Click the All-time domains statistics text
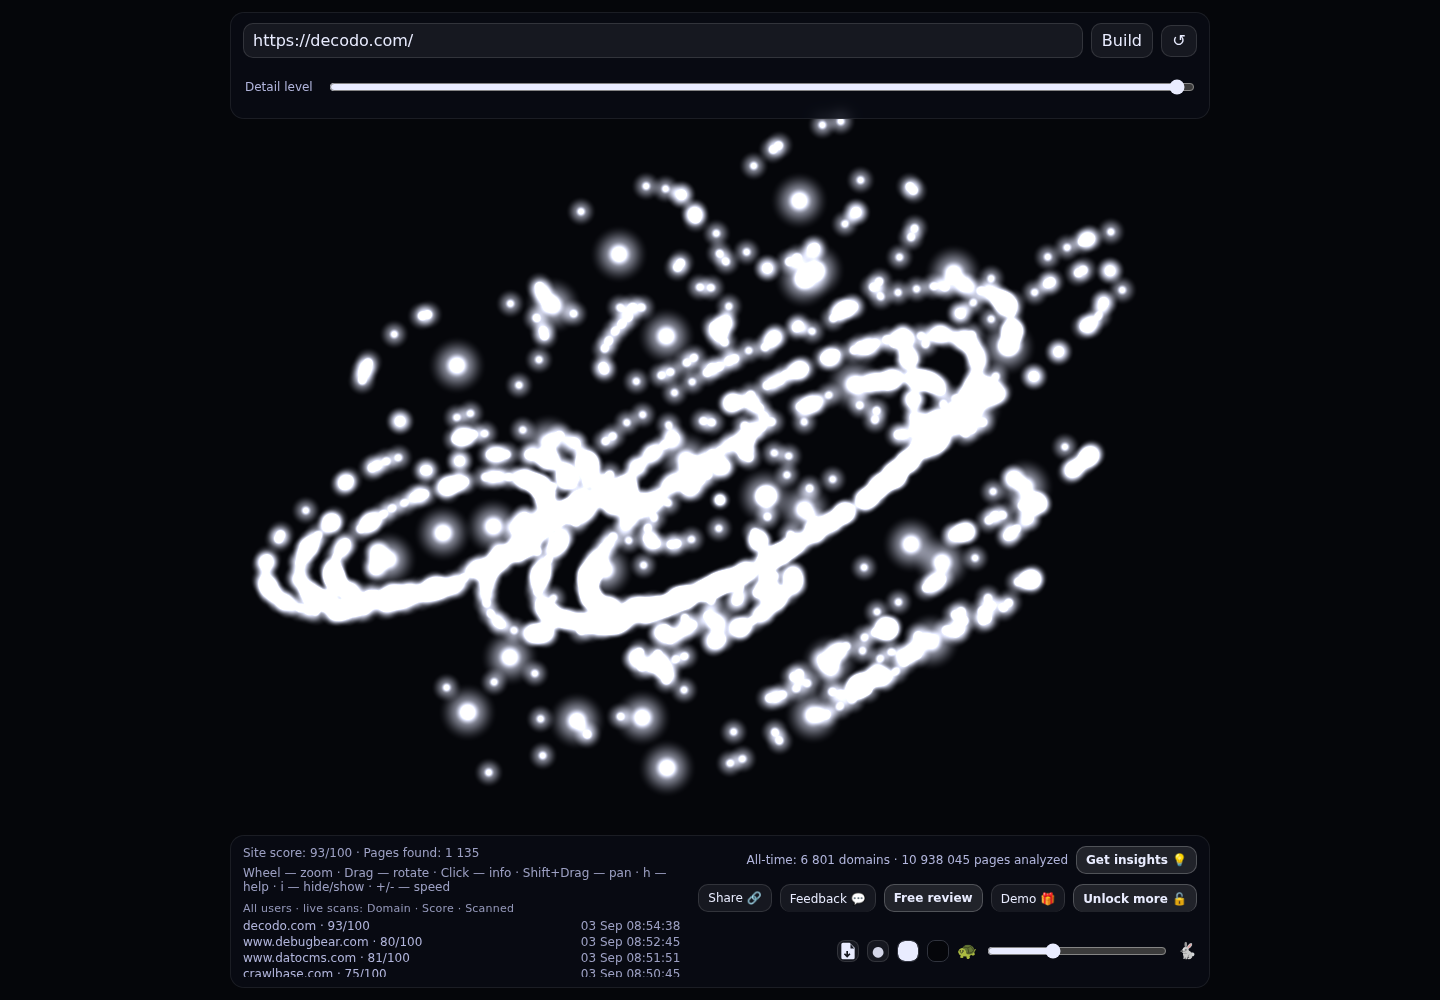 point(907,860)
